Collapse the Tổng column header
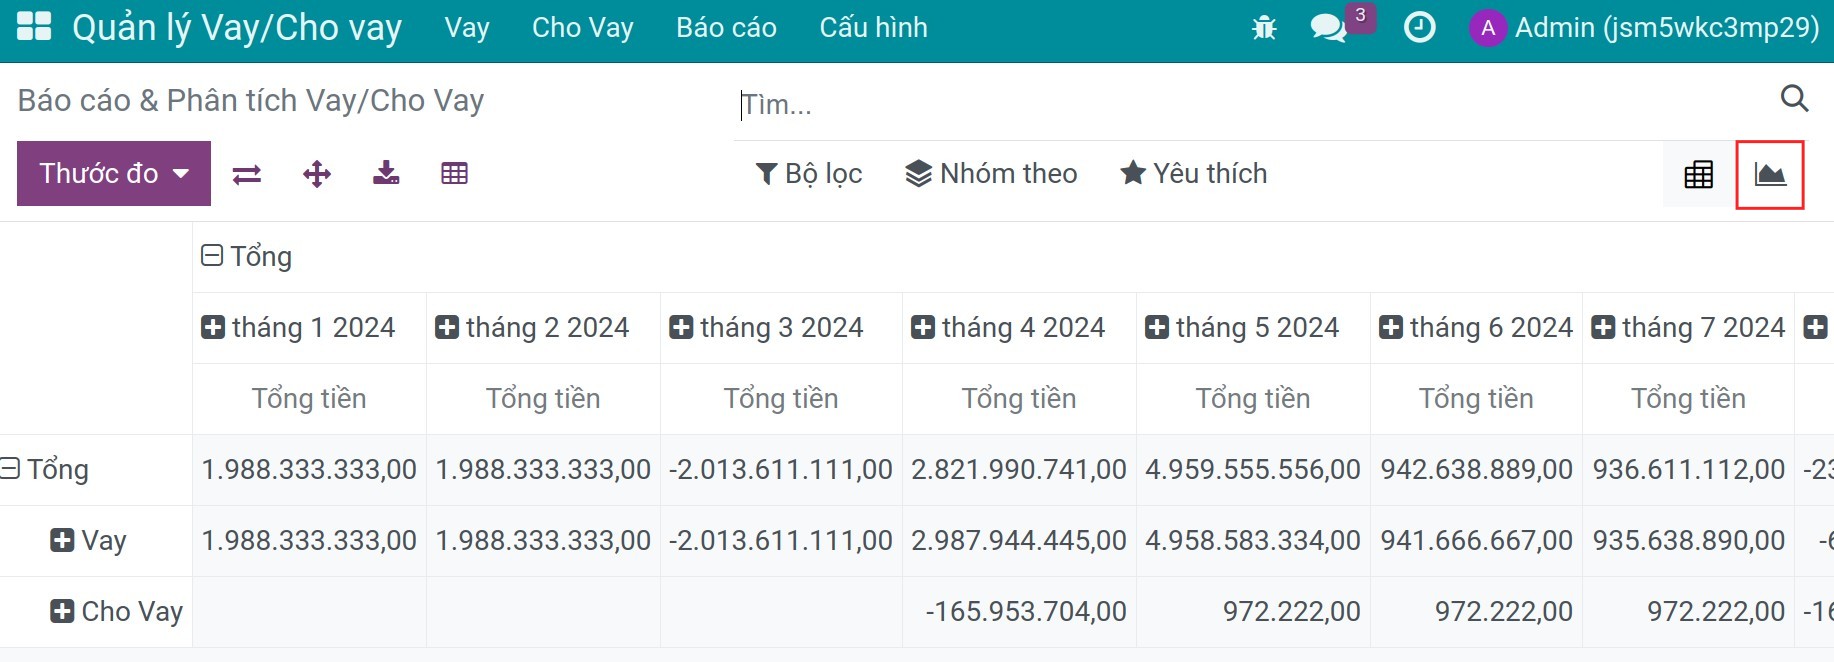The width and height of the screenshot is (1834, 662). click(247, 256)
